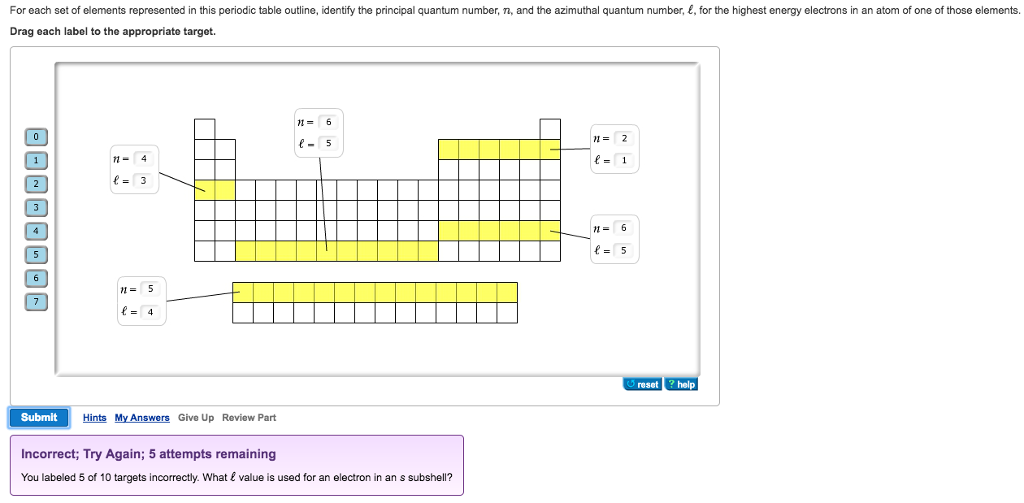Viewport: 1024px width, 503px height.
Task: Choose the blue label tile 4
Action: coord(37,231)
